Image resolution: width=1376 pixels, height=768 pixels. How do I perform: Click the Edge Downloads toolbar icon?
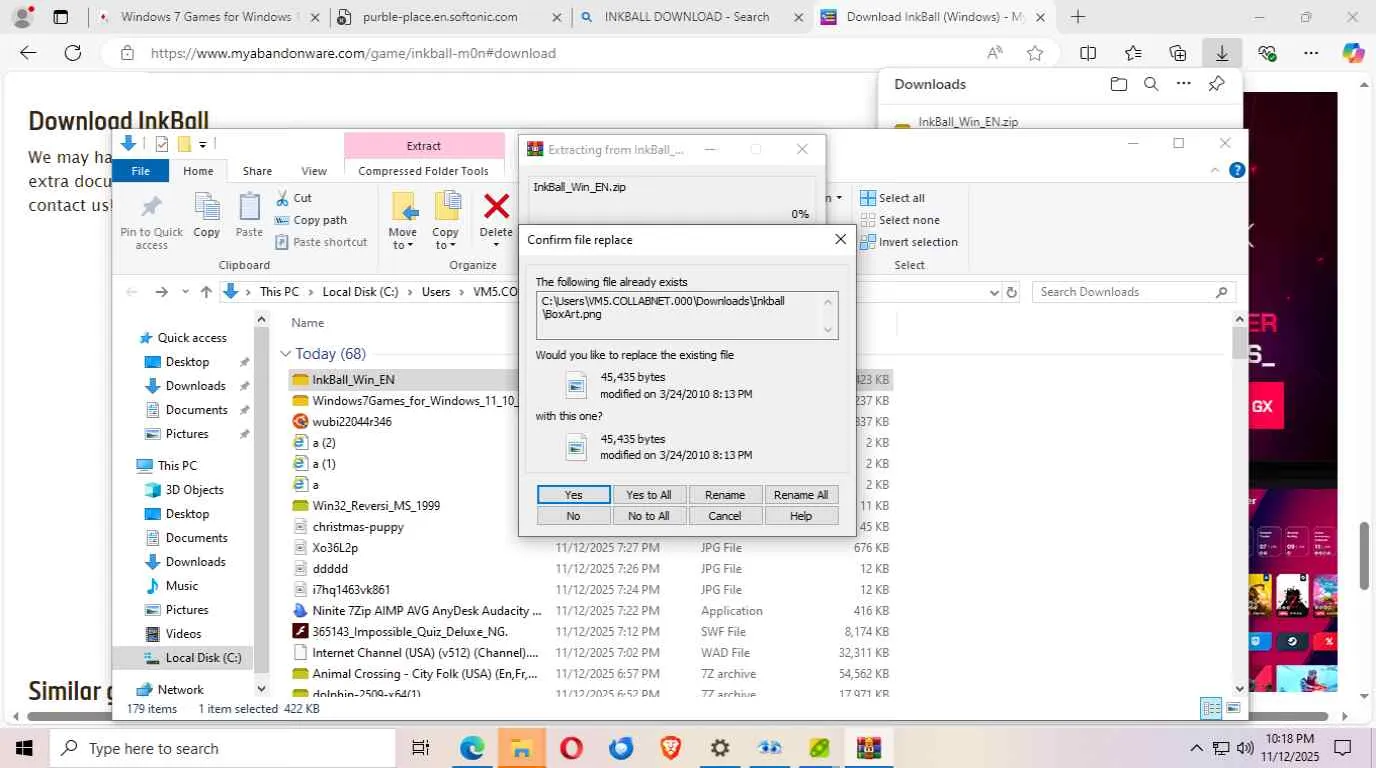click(x=1222, y=53)
